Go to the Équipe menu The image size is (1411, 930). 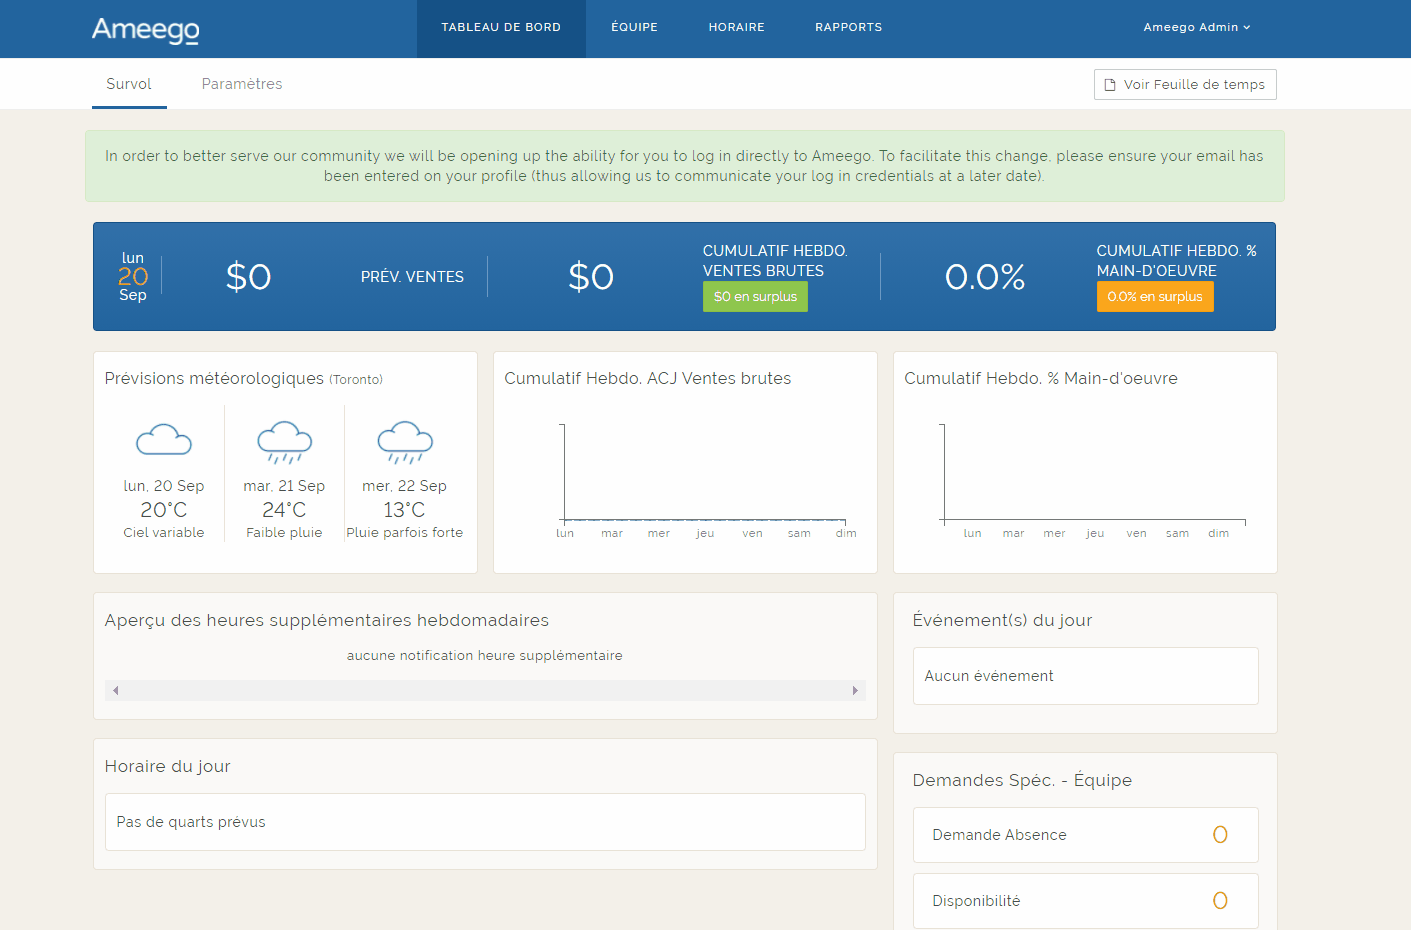click(634, 28)
